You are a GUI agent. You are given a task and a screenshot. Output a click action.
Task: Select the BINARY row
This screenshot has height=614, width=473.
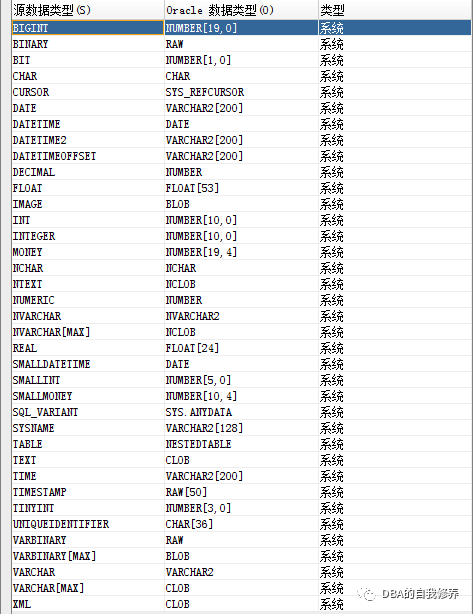241,44
